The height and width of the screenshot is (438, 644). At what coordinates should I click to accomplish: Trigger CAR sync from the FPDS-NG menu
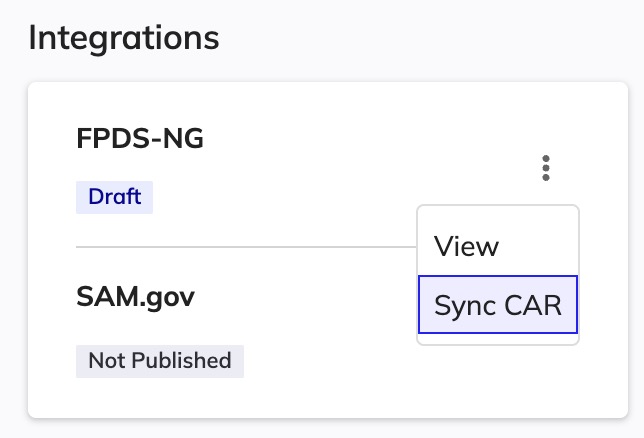pyautogui.click(x=498, y=305)
